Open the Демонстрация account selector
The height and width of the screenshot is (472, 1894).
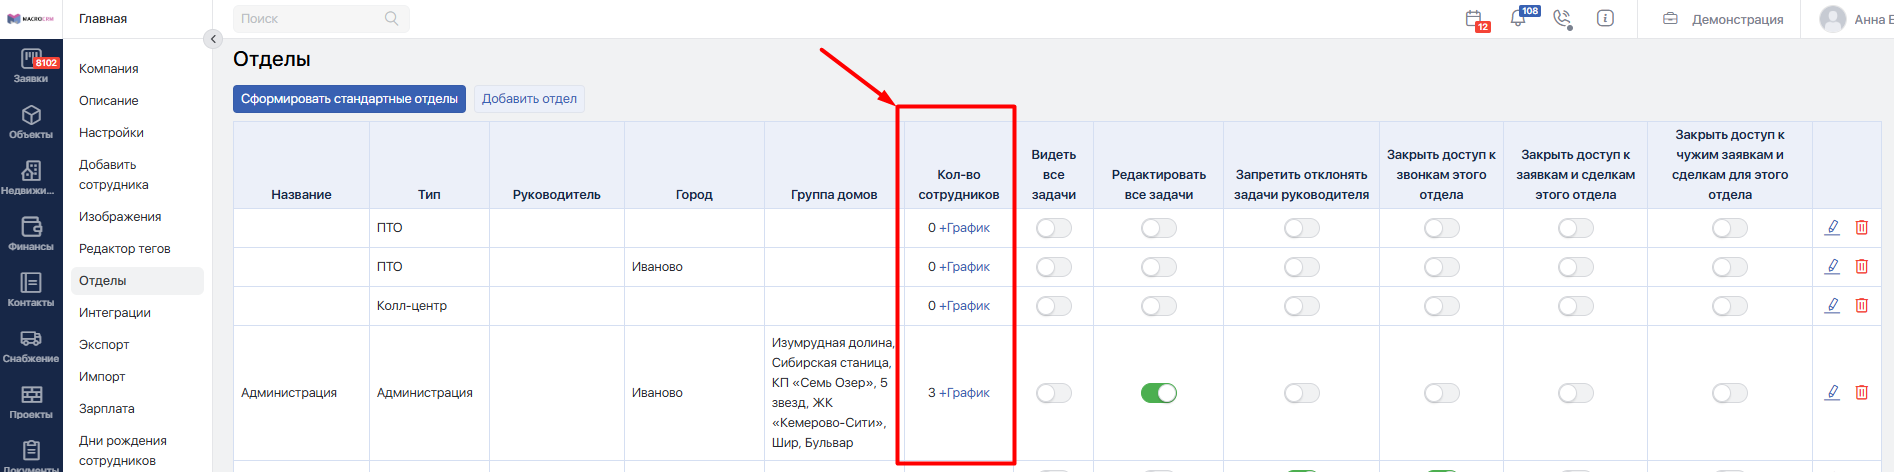coord(1723,19)
